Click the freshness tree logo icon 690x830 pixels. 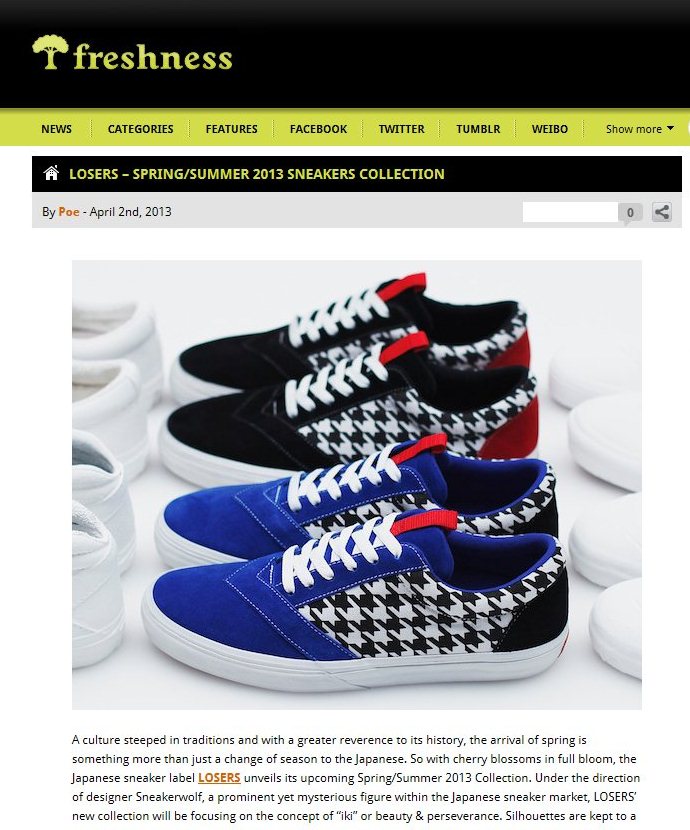[50, 52]
